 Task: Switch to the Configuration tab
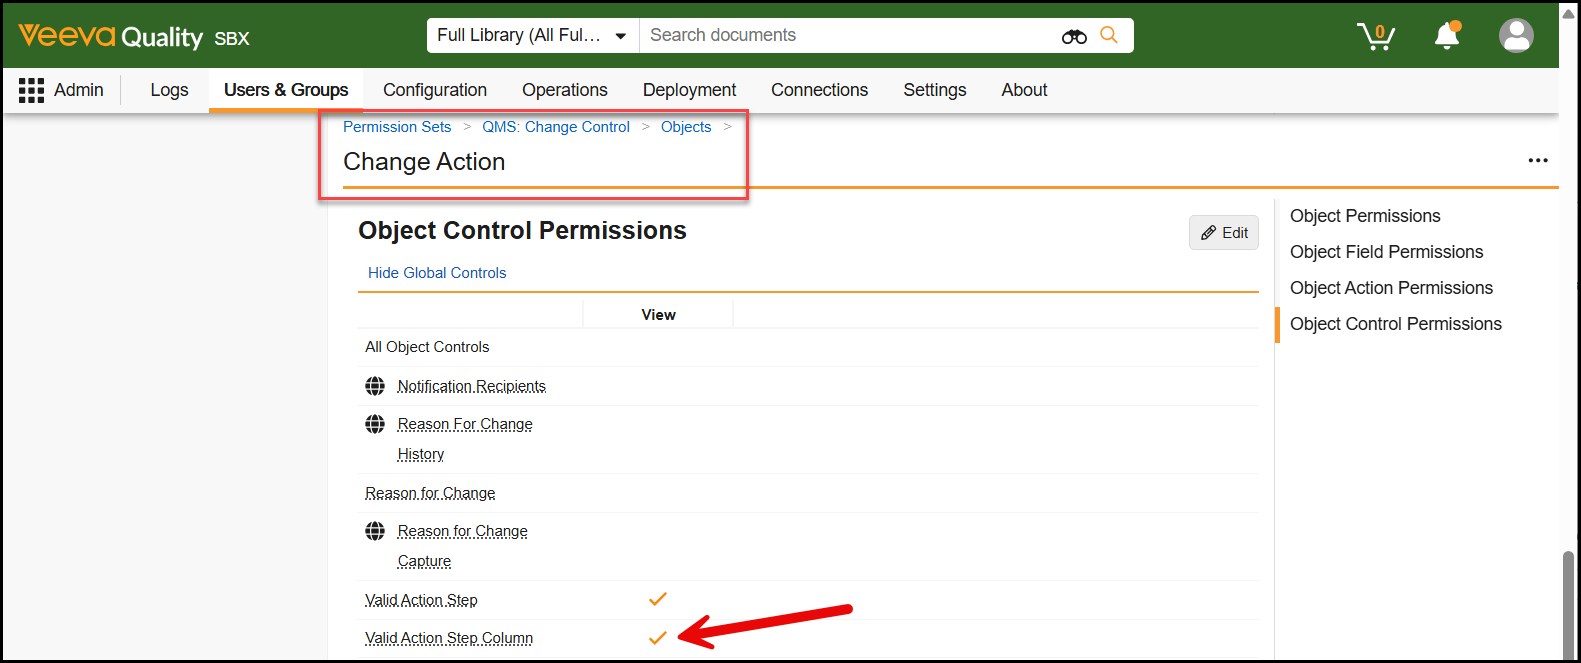click(x=435, y=90)
